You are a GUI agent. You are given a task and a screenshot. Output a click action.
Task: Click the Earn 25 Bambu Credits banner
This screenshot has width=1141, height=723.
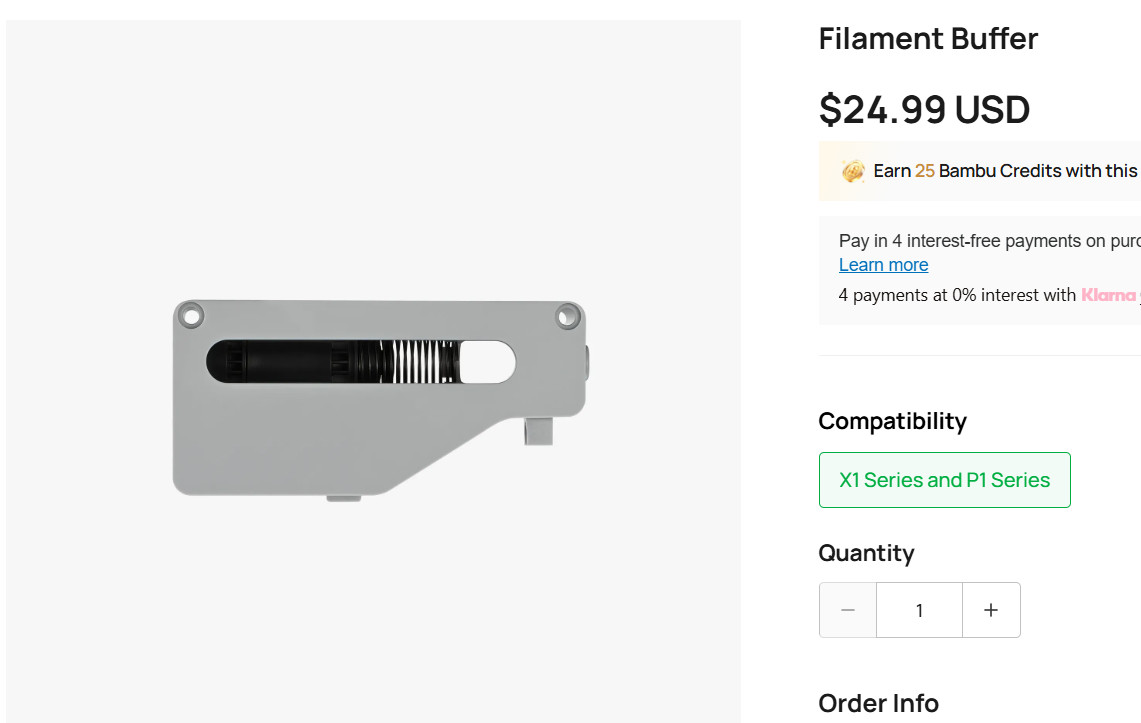click(x=979, y=171)
